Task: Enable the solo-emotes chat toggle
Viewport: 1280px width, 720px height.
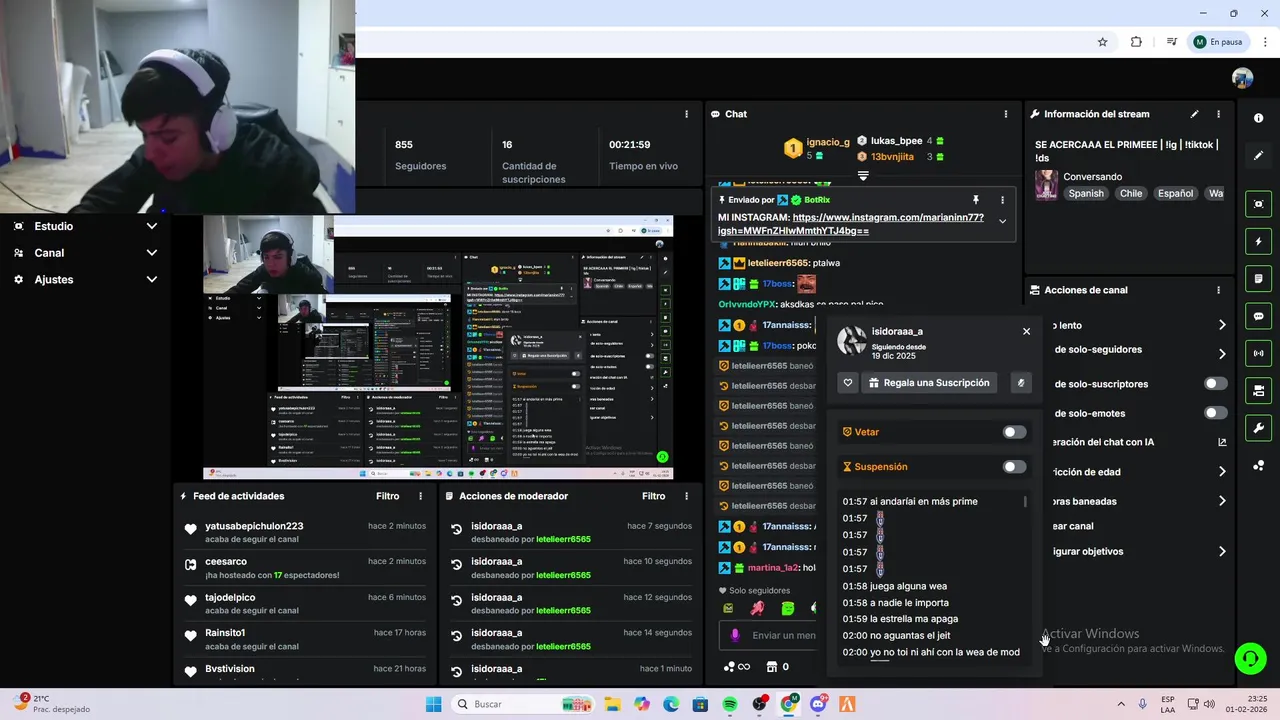Action: (1215, 413)
